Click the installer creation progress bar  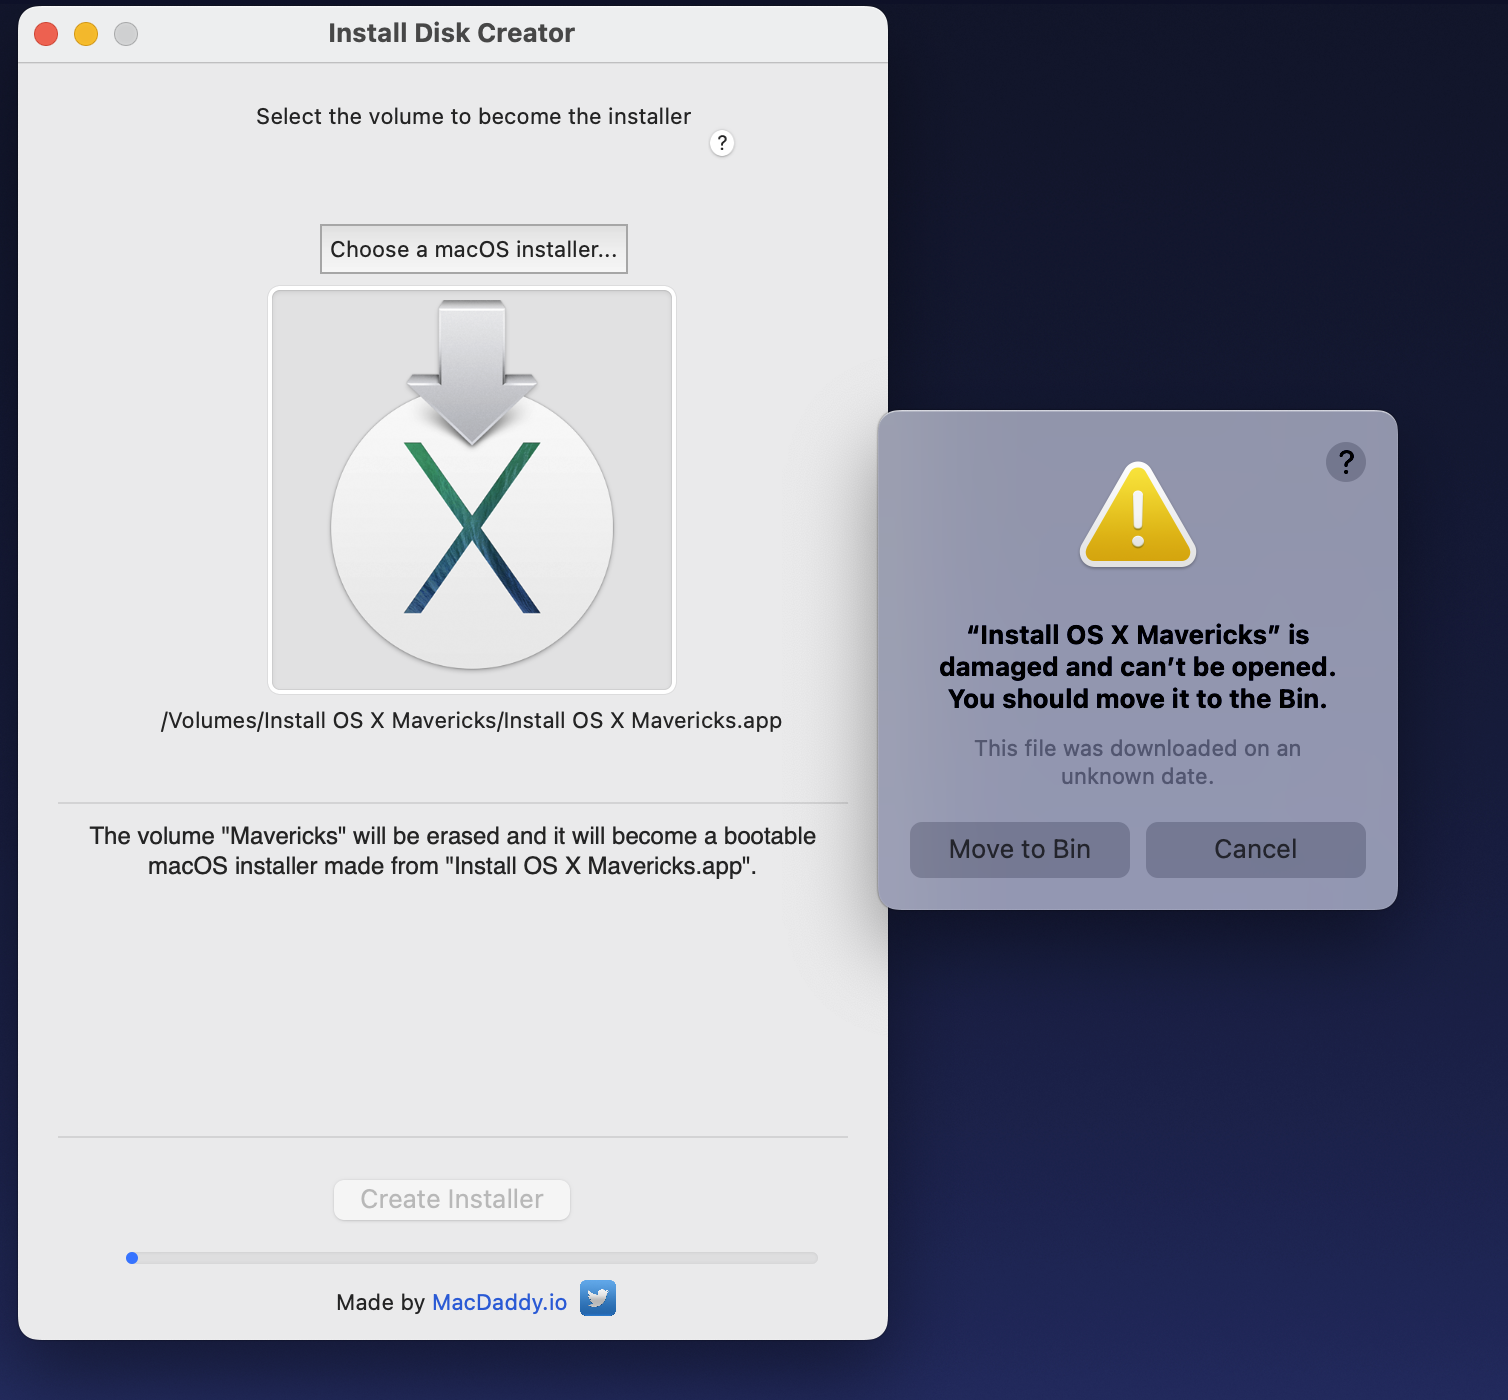[x=472, y=1258]
